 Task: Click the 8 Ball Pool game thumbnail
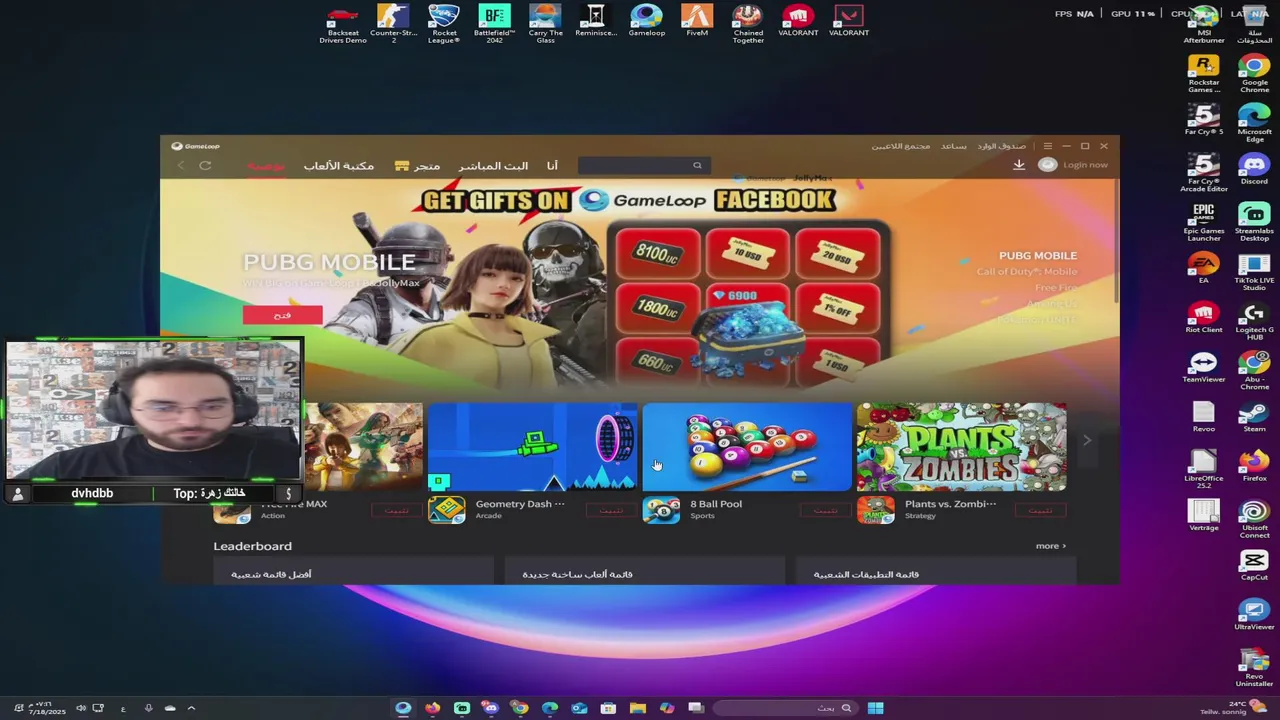747,447
